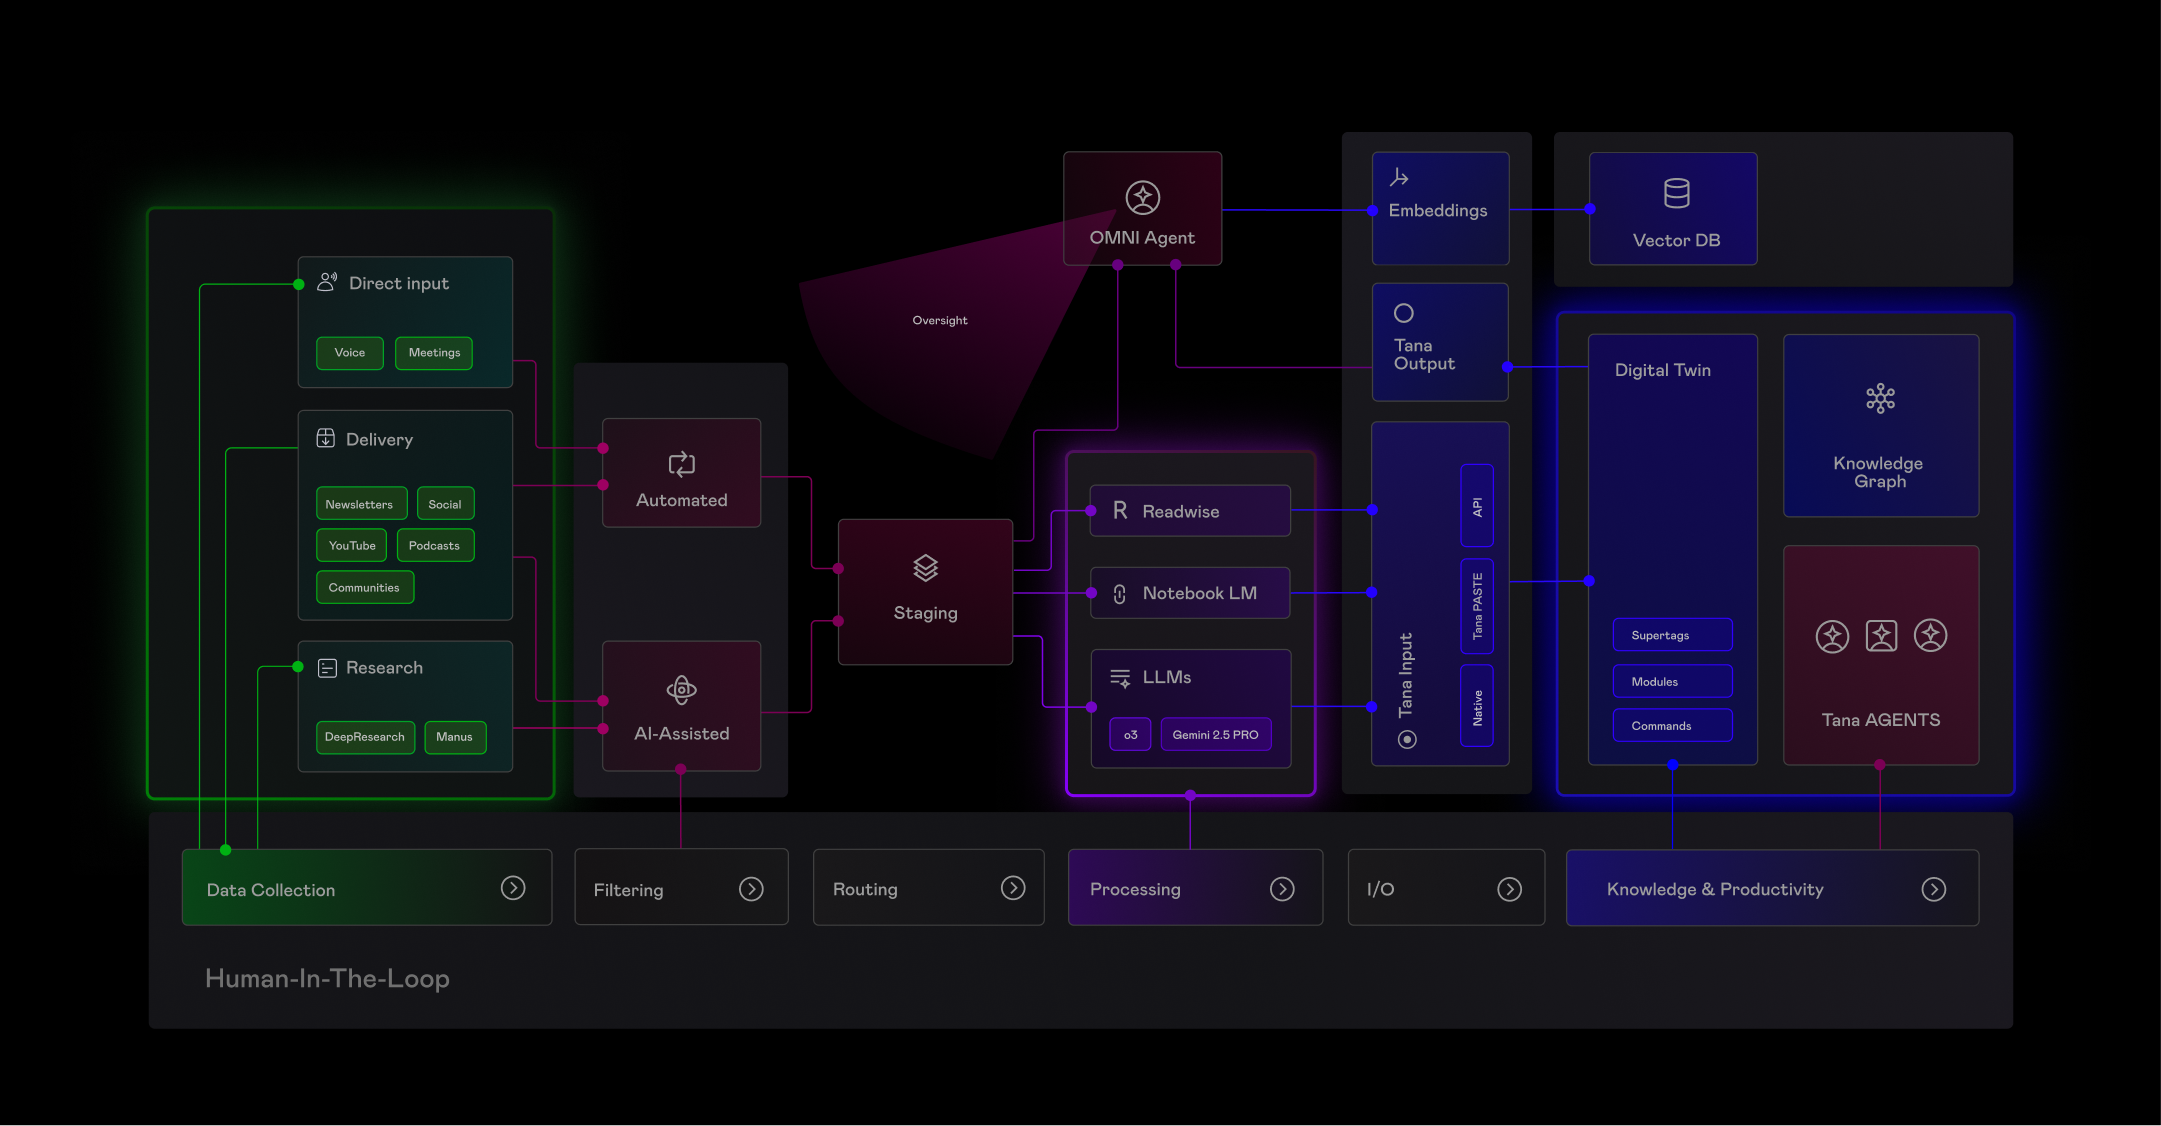Viewport: 2161px width, 1126px height.
Task: Click the Readwise label
Action: (x=1181, y=512)
